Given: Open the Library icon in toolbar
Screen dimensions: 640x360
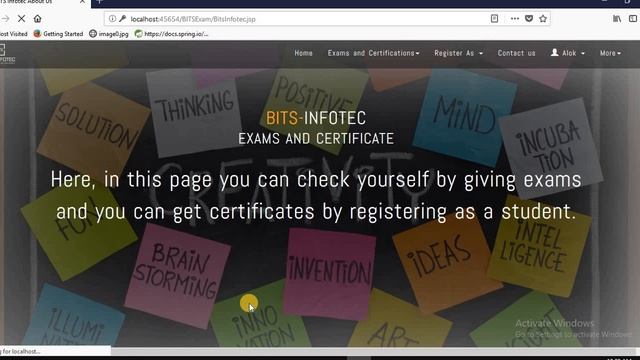Looking at the screenshot, I should [617, 19].
